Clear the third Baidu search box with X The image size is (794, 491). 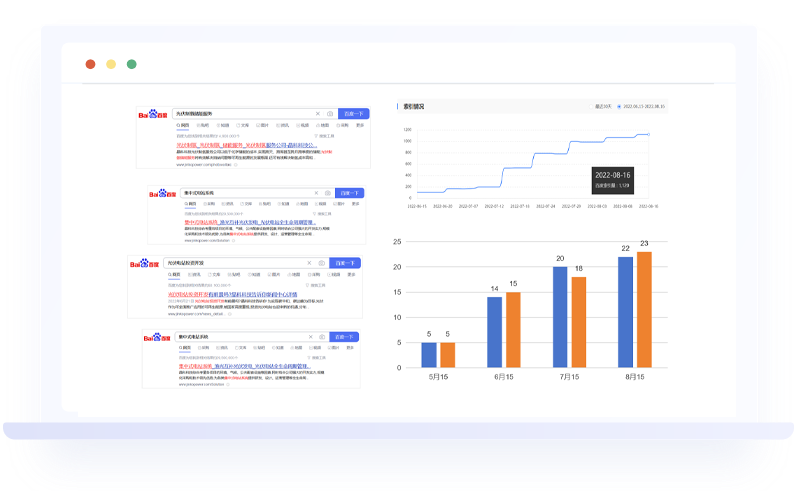pos(307,263)
